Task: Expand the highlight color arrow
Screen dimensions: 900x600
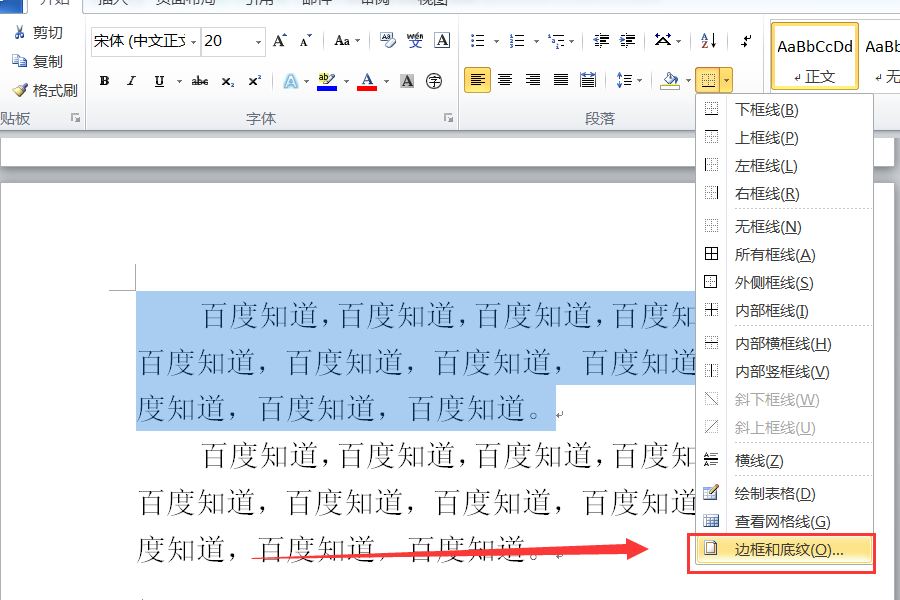Action: click(x=346, y=82)
